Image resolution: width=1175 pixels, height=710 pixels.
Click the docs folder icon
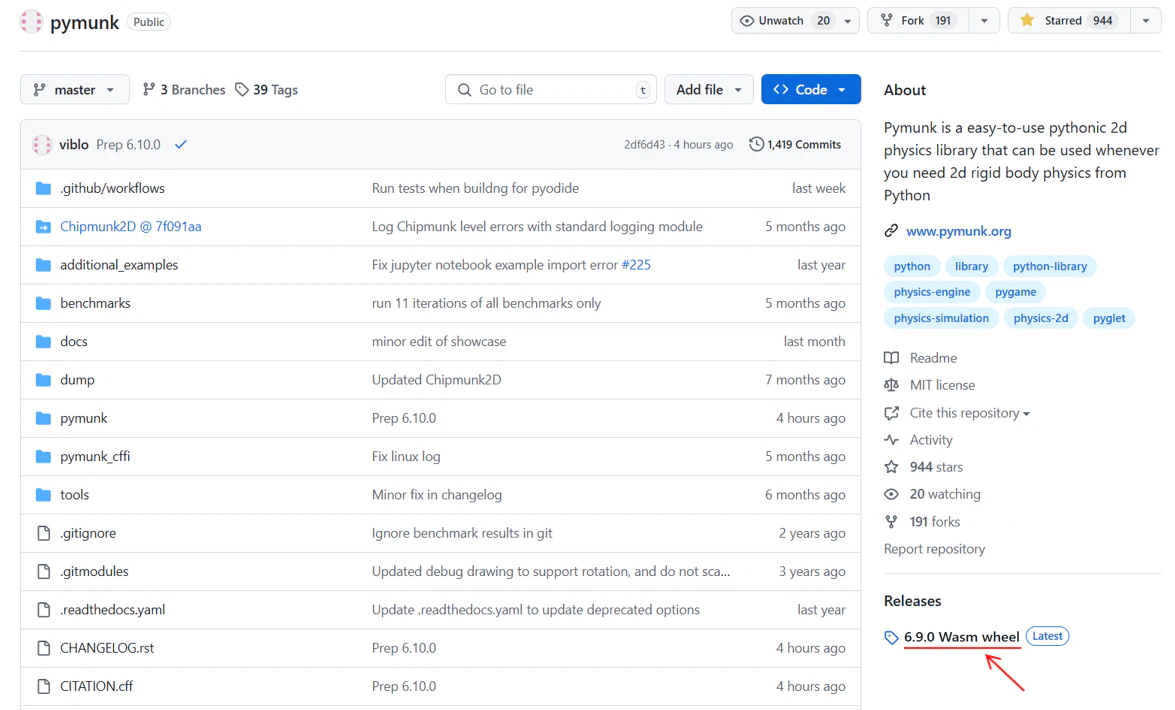pyautogui.click(x=43, y=341)
